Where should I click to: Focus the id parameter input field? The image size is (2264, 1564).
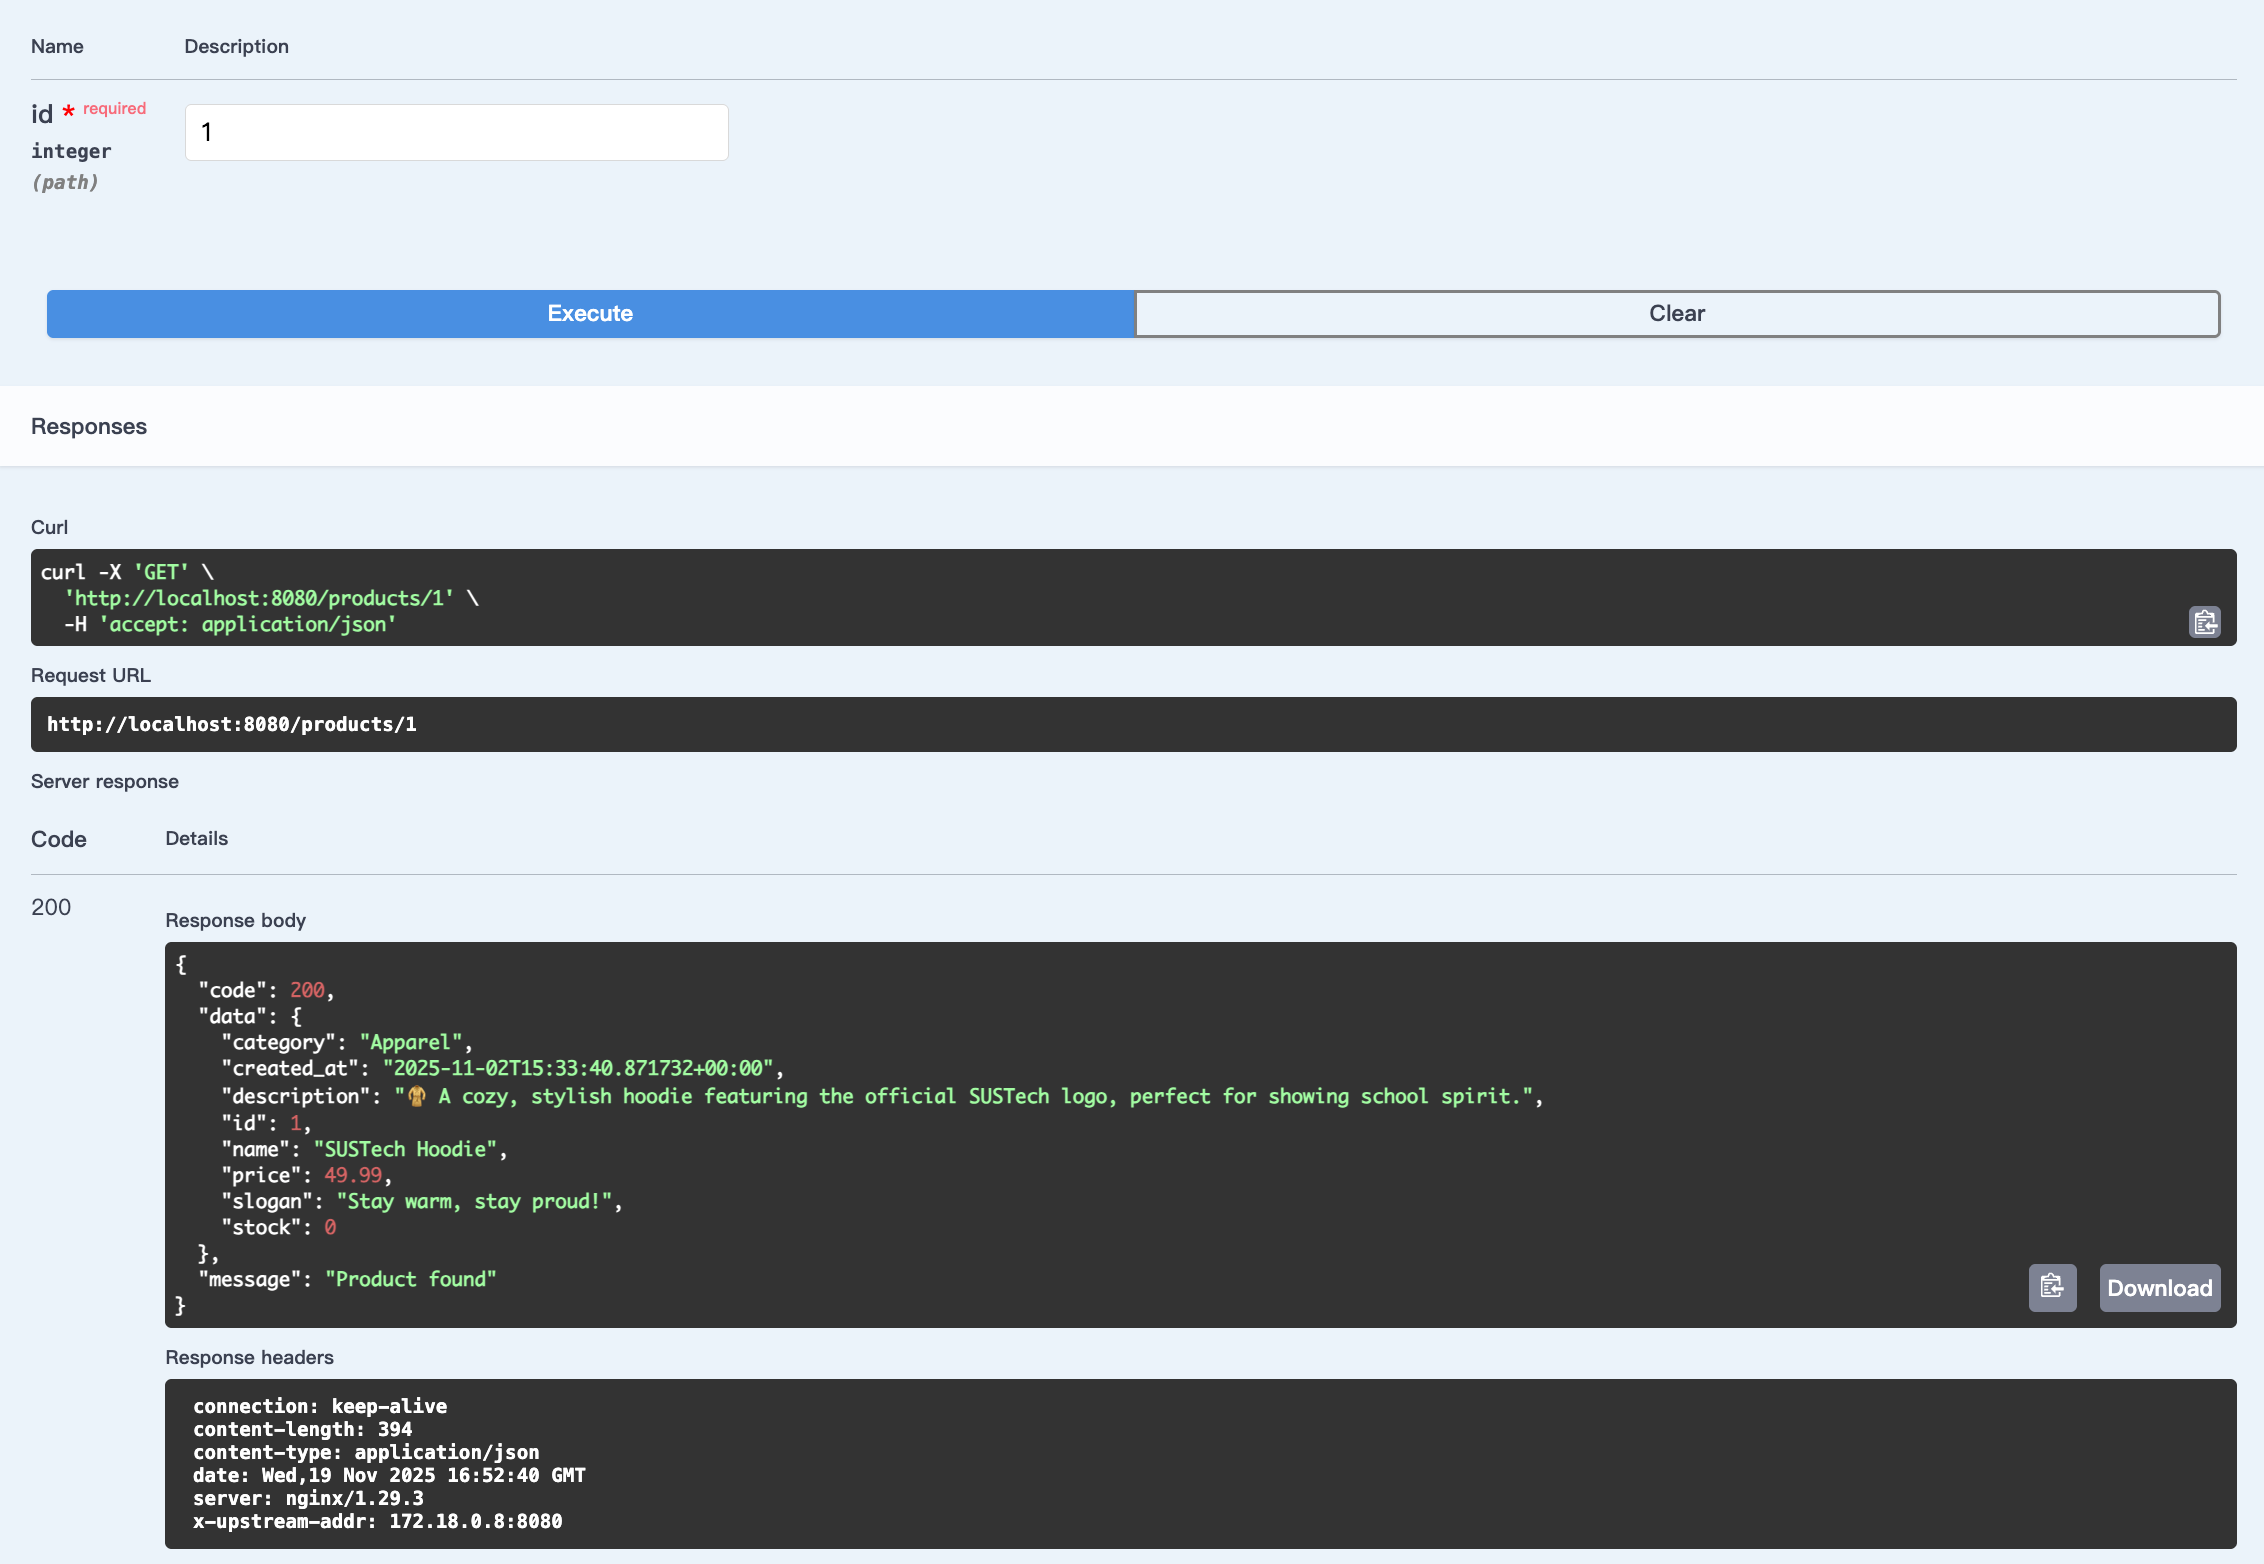(456, 132)
